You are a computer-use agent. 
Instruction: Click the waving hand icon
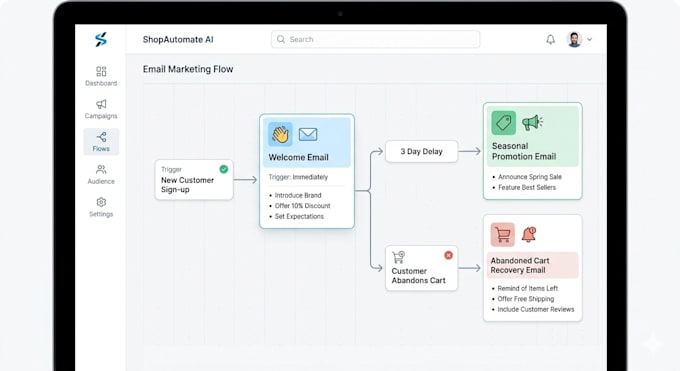280,134
